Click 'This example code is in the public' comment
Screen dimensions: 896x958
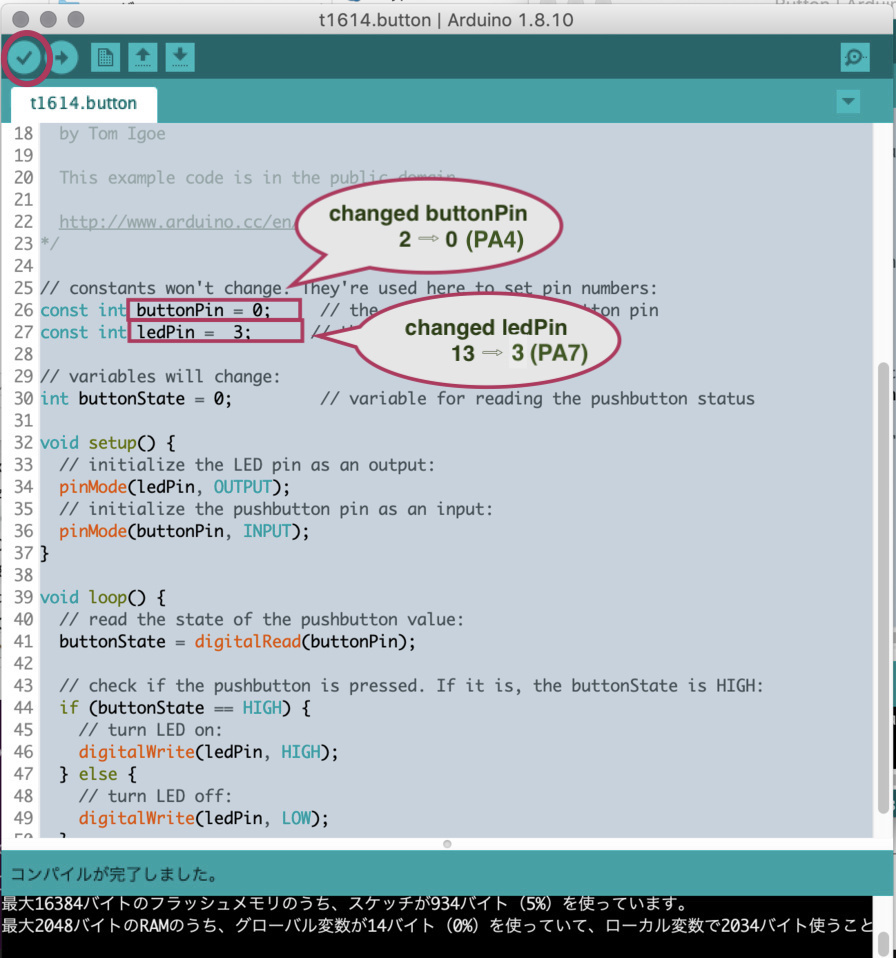pos(257,178)
